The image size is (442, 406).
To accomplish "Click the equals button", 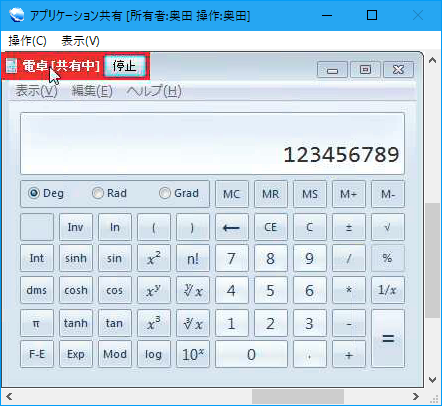I will click(388, 338).
